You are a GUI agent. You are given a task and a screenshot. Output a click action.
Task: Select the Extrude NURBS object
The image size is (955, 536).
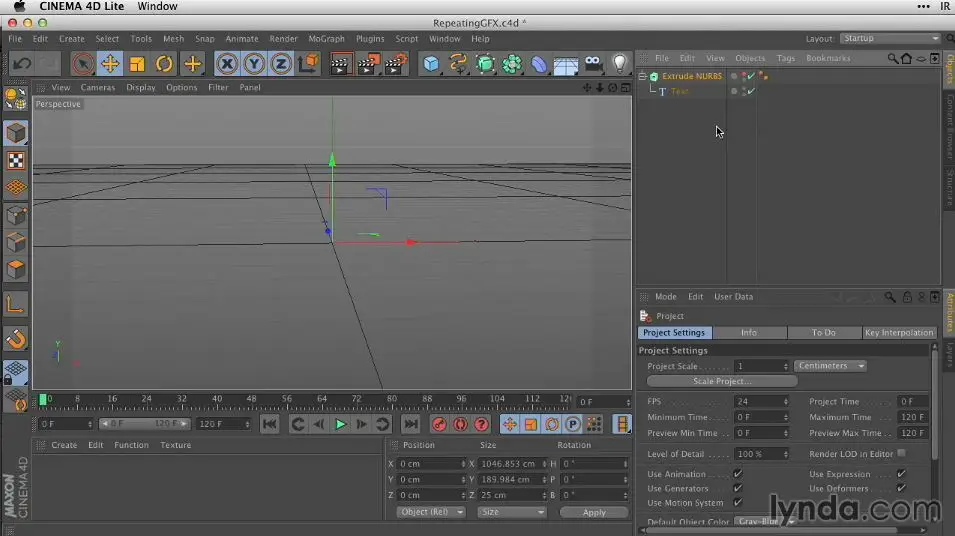(x=691, y=76)
